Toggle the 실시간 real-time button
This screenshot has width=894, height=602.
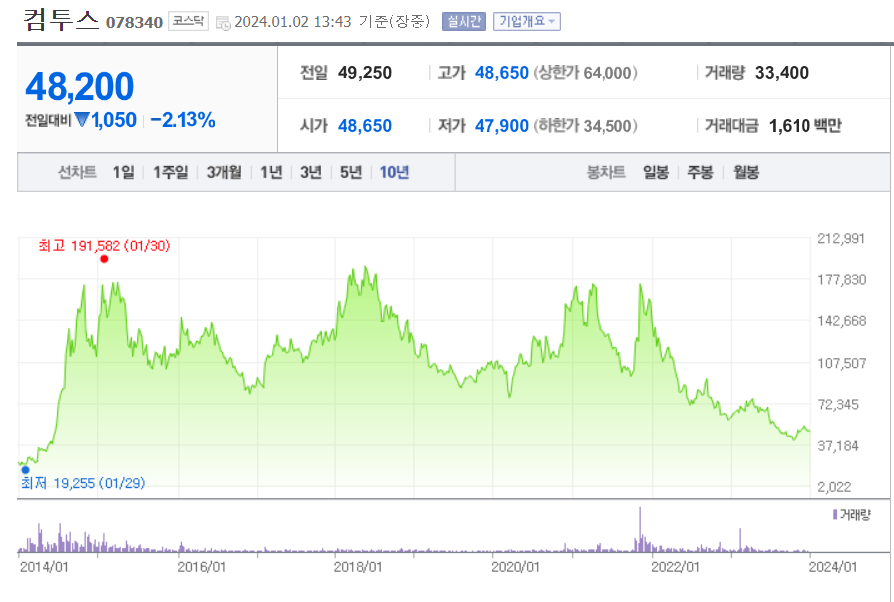coord(464,22)
